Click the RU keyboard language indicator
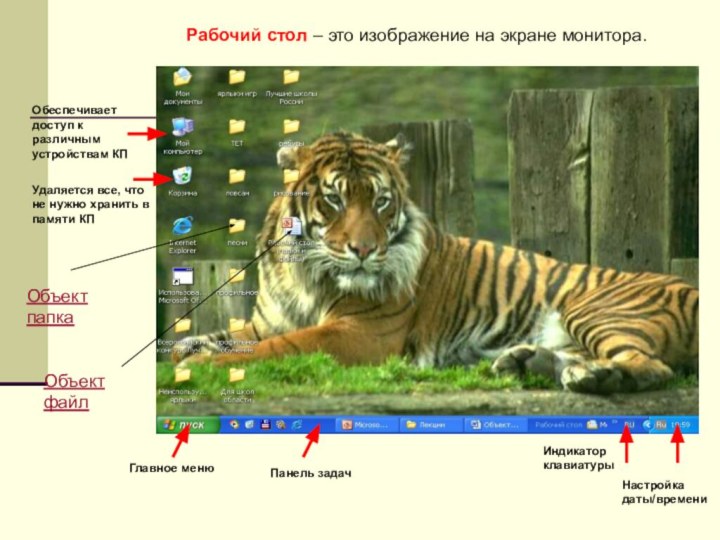Screen dimensions: 720x540 (629, 425)
